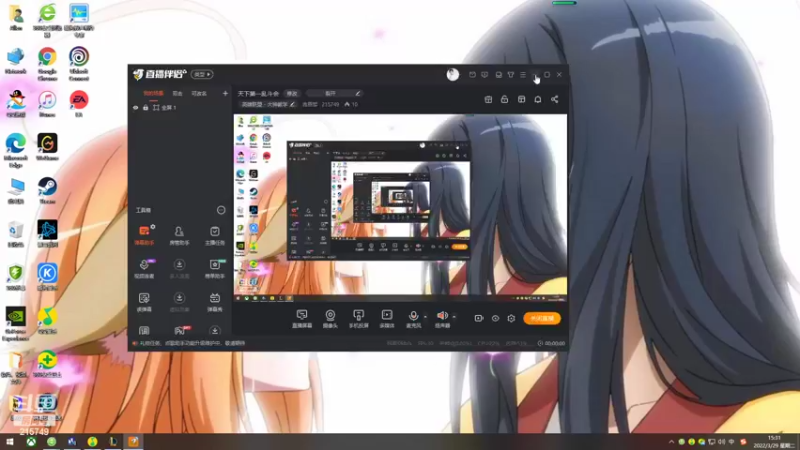Select the 全屏 1 source row
This screenshot has width=800, height=450.
pos(180,108)
